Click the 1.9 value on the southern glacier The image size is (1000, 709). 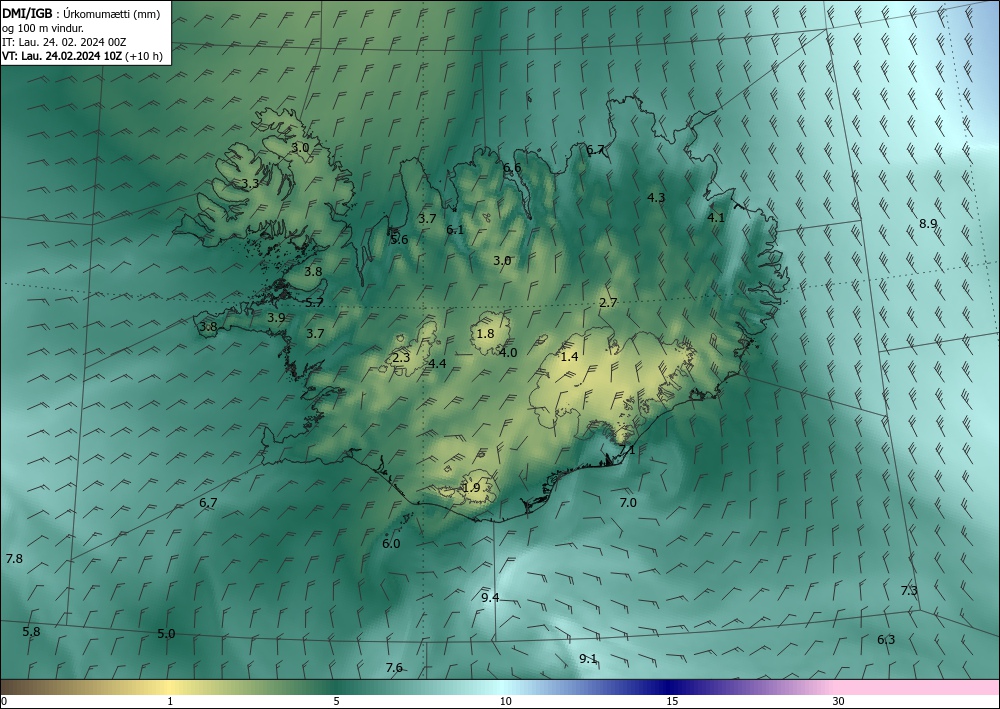tap(471, 488)
